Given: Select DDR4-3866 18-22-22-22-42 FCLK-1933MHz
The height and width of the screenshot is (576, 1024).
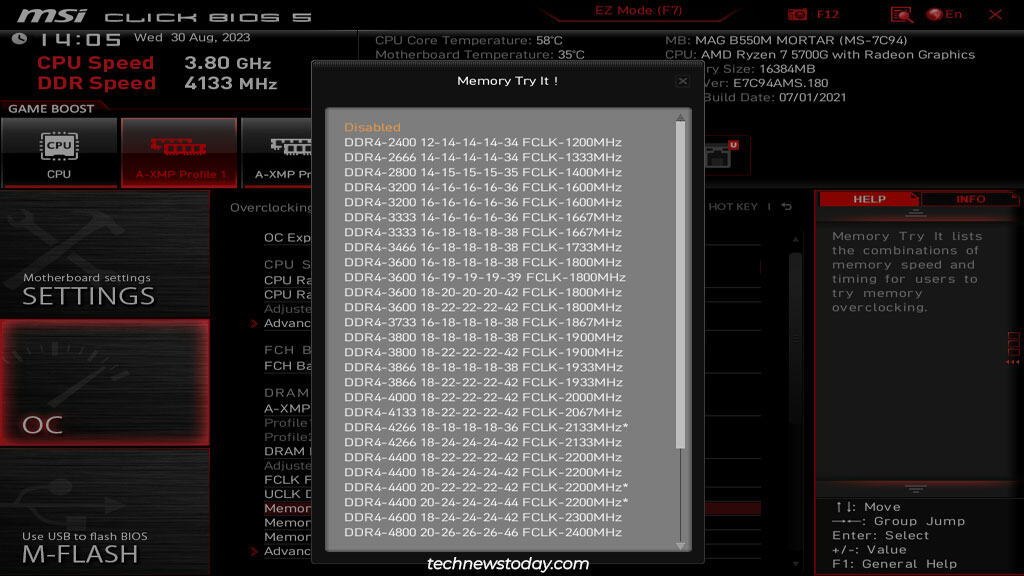Looking at the screenshot, I should pyautogui.click(x=483, y=383).
